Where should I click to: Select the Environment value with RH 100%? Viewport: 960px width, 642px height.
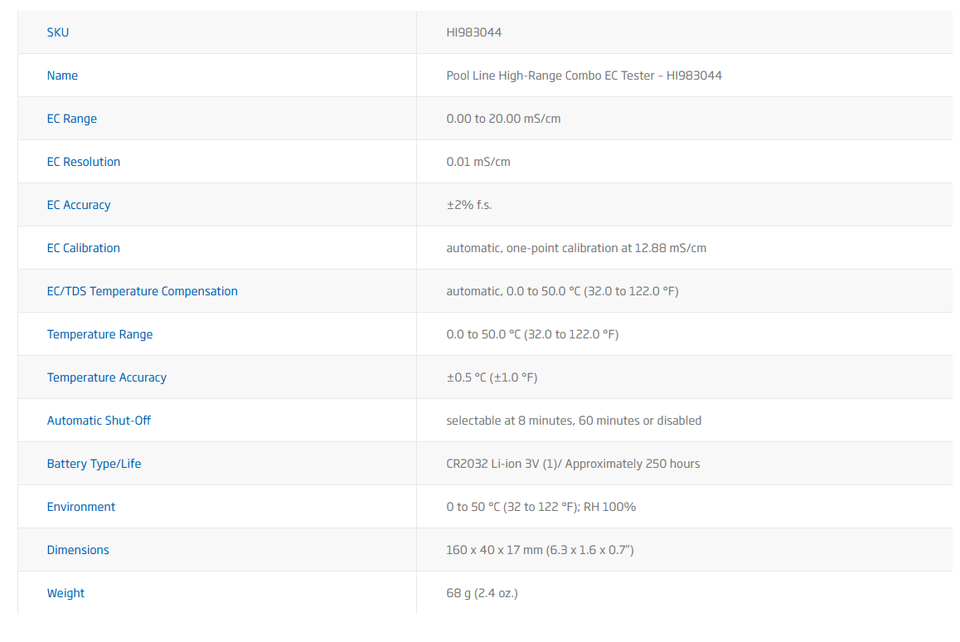pos(541,507)
